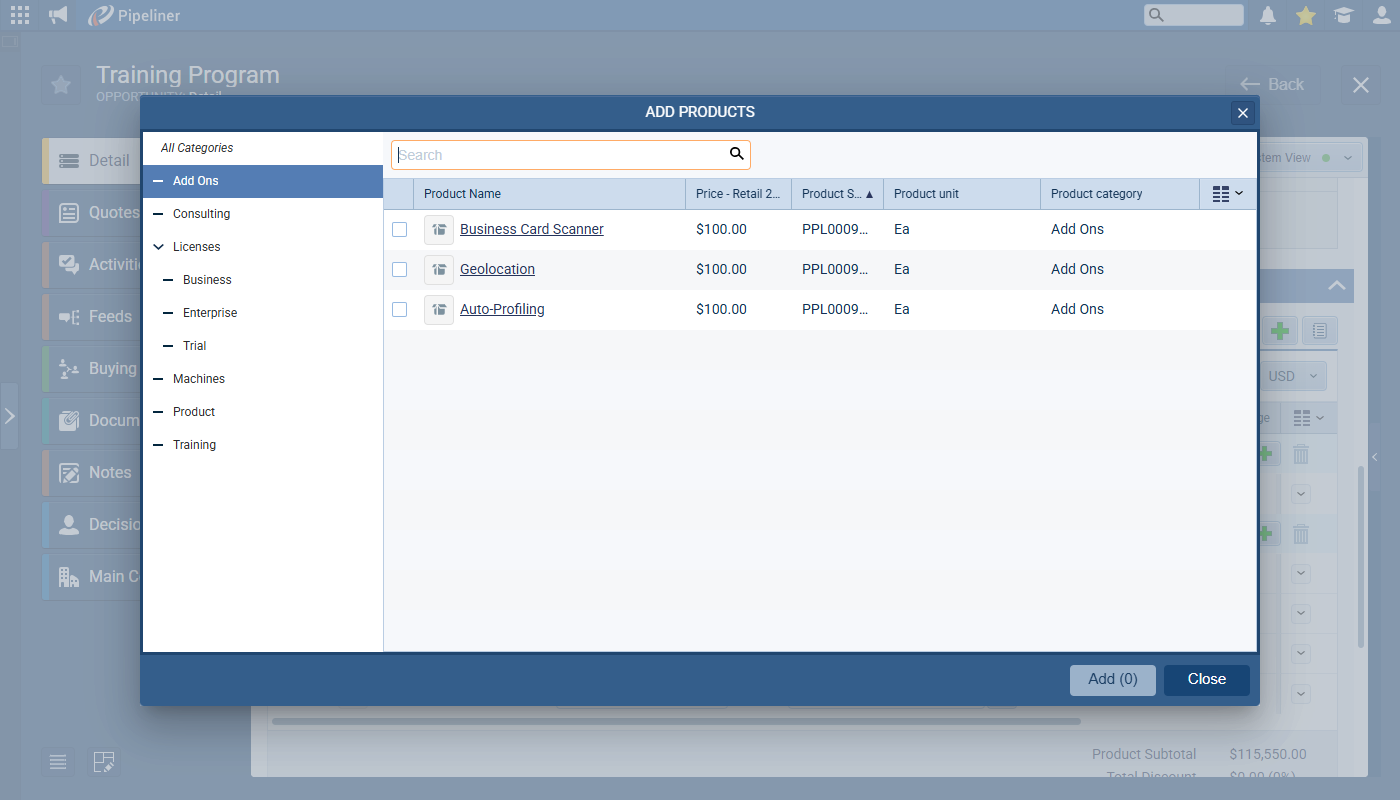The width and height of the screenshot is (1400, 800).
Task: Open the notifications bell icon
Action: tap(1268, 15)
